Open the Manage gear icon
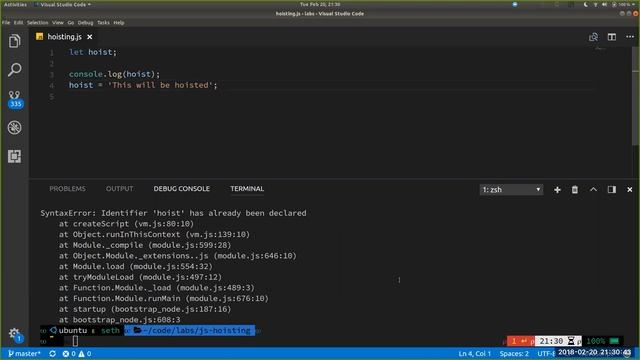This screenshot has height=360, width=640. coord(15,334)
